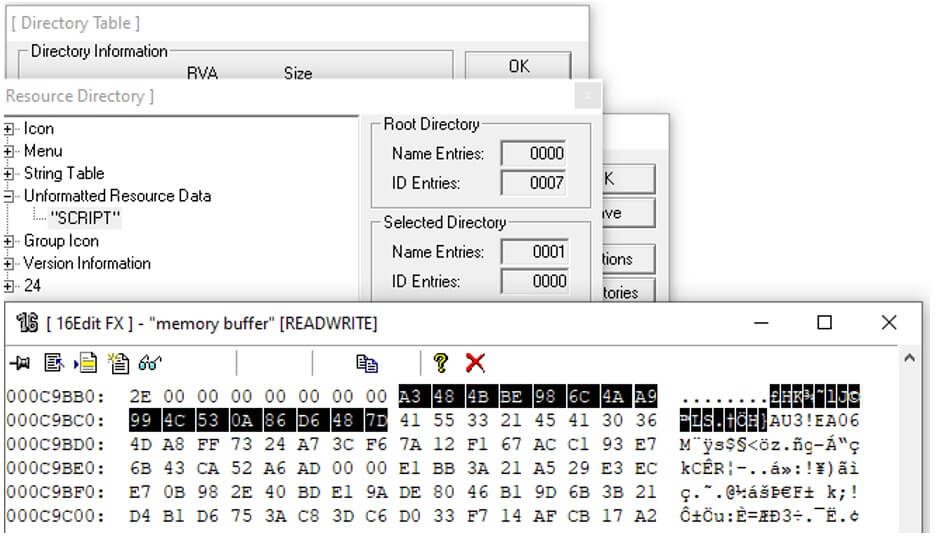This screenshot has width=935, height=537.
Task: Click hex byte D4 in row 000C9C00
Action: 141,516
